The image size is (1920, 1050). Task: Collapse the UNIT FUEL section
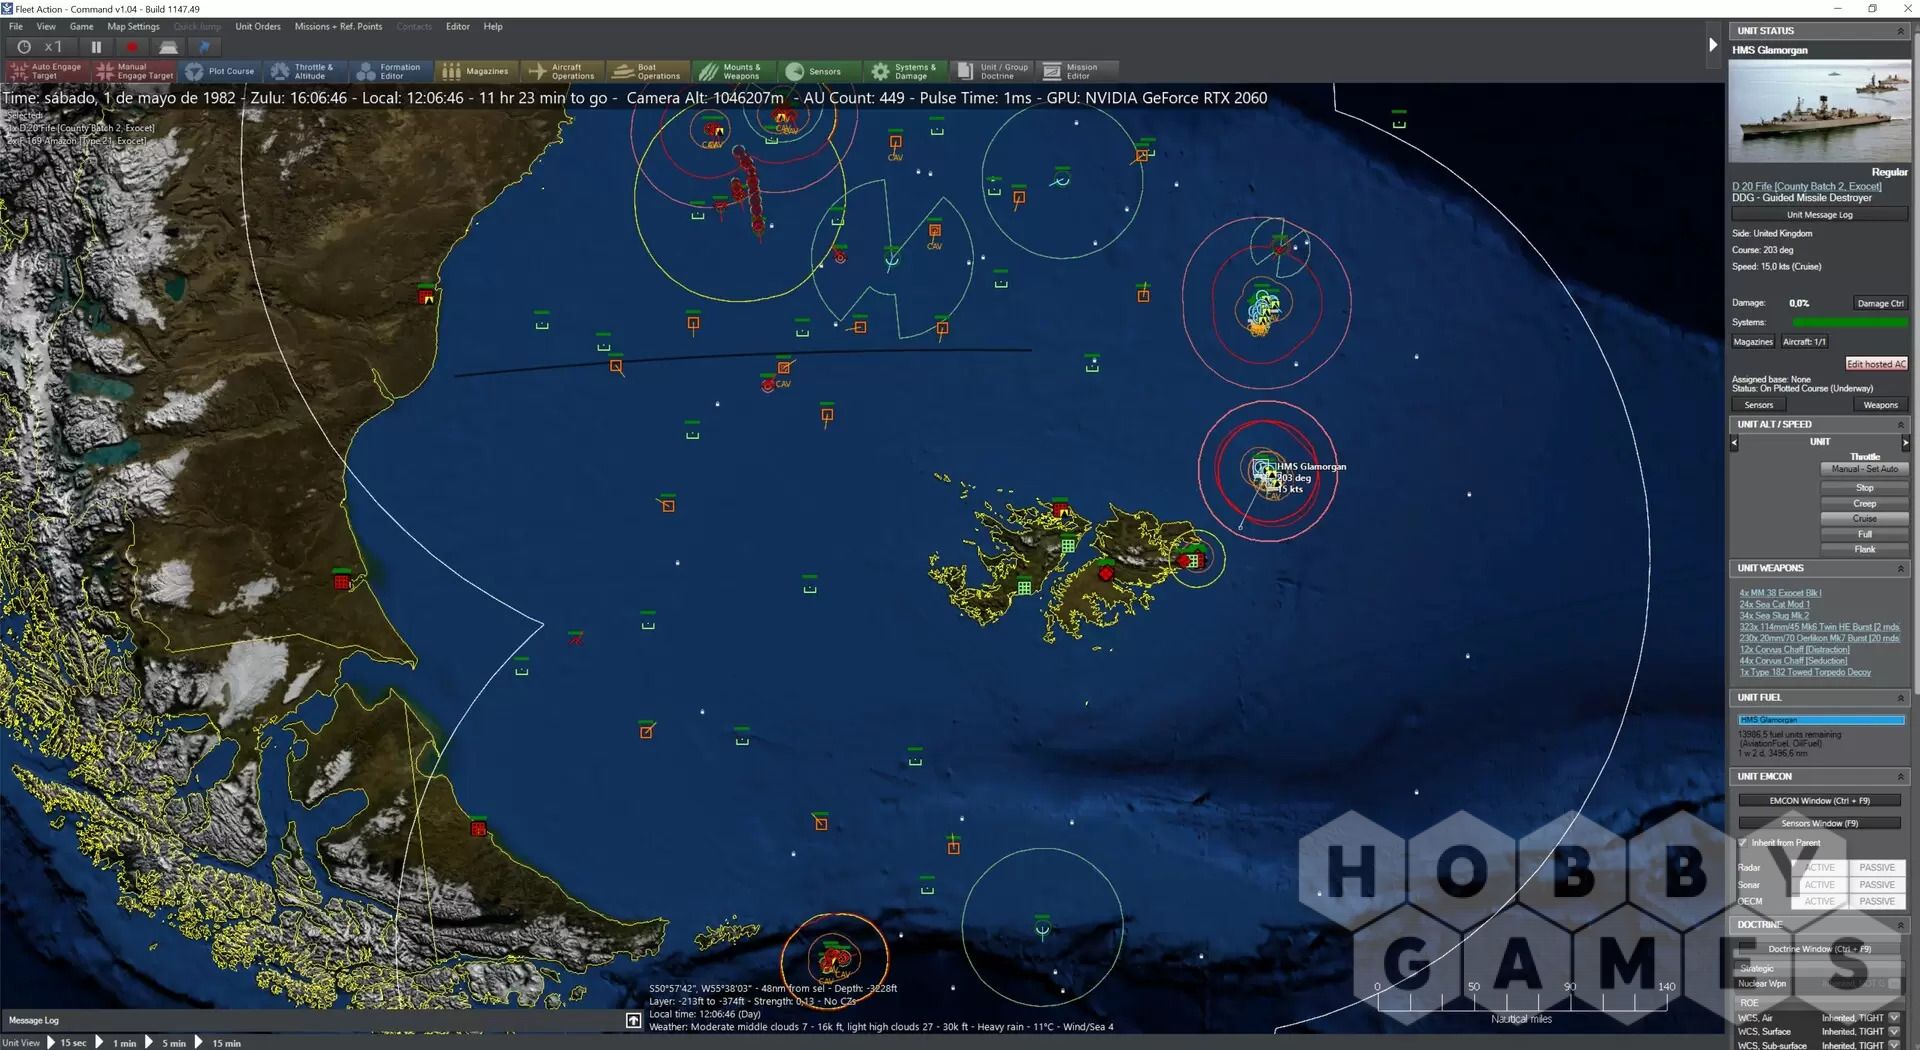pos(1901,698)
